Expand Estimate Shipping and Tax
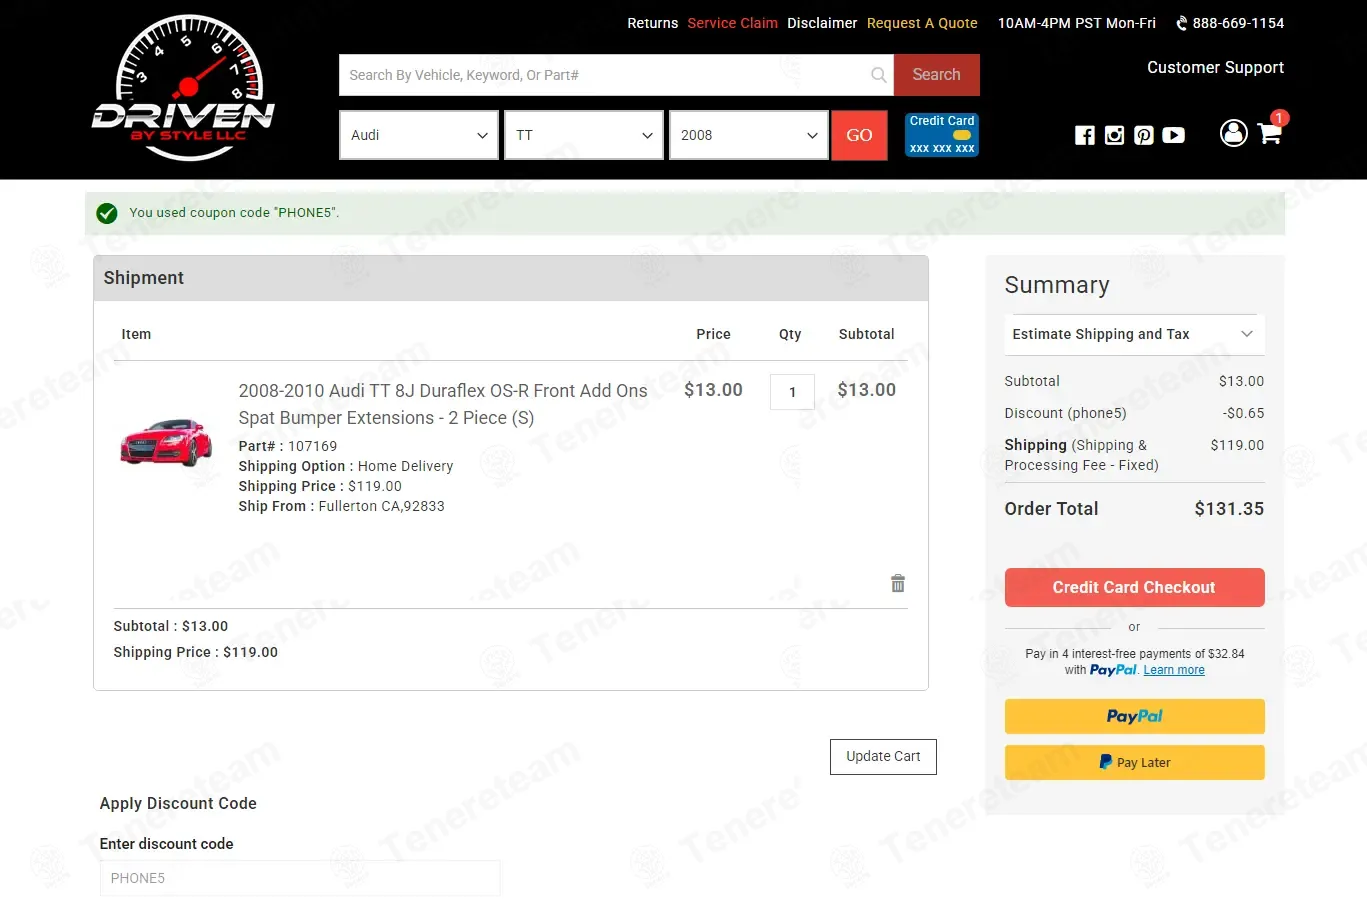This screenshot has height=907, width=1367. [x=1134, y=334]
